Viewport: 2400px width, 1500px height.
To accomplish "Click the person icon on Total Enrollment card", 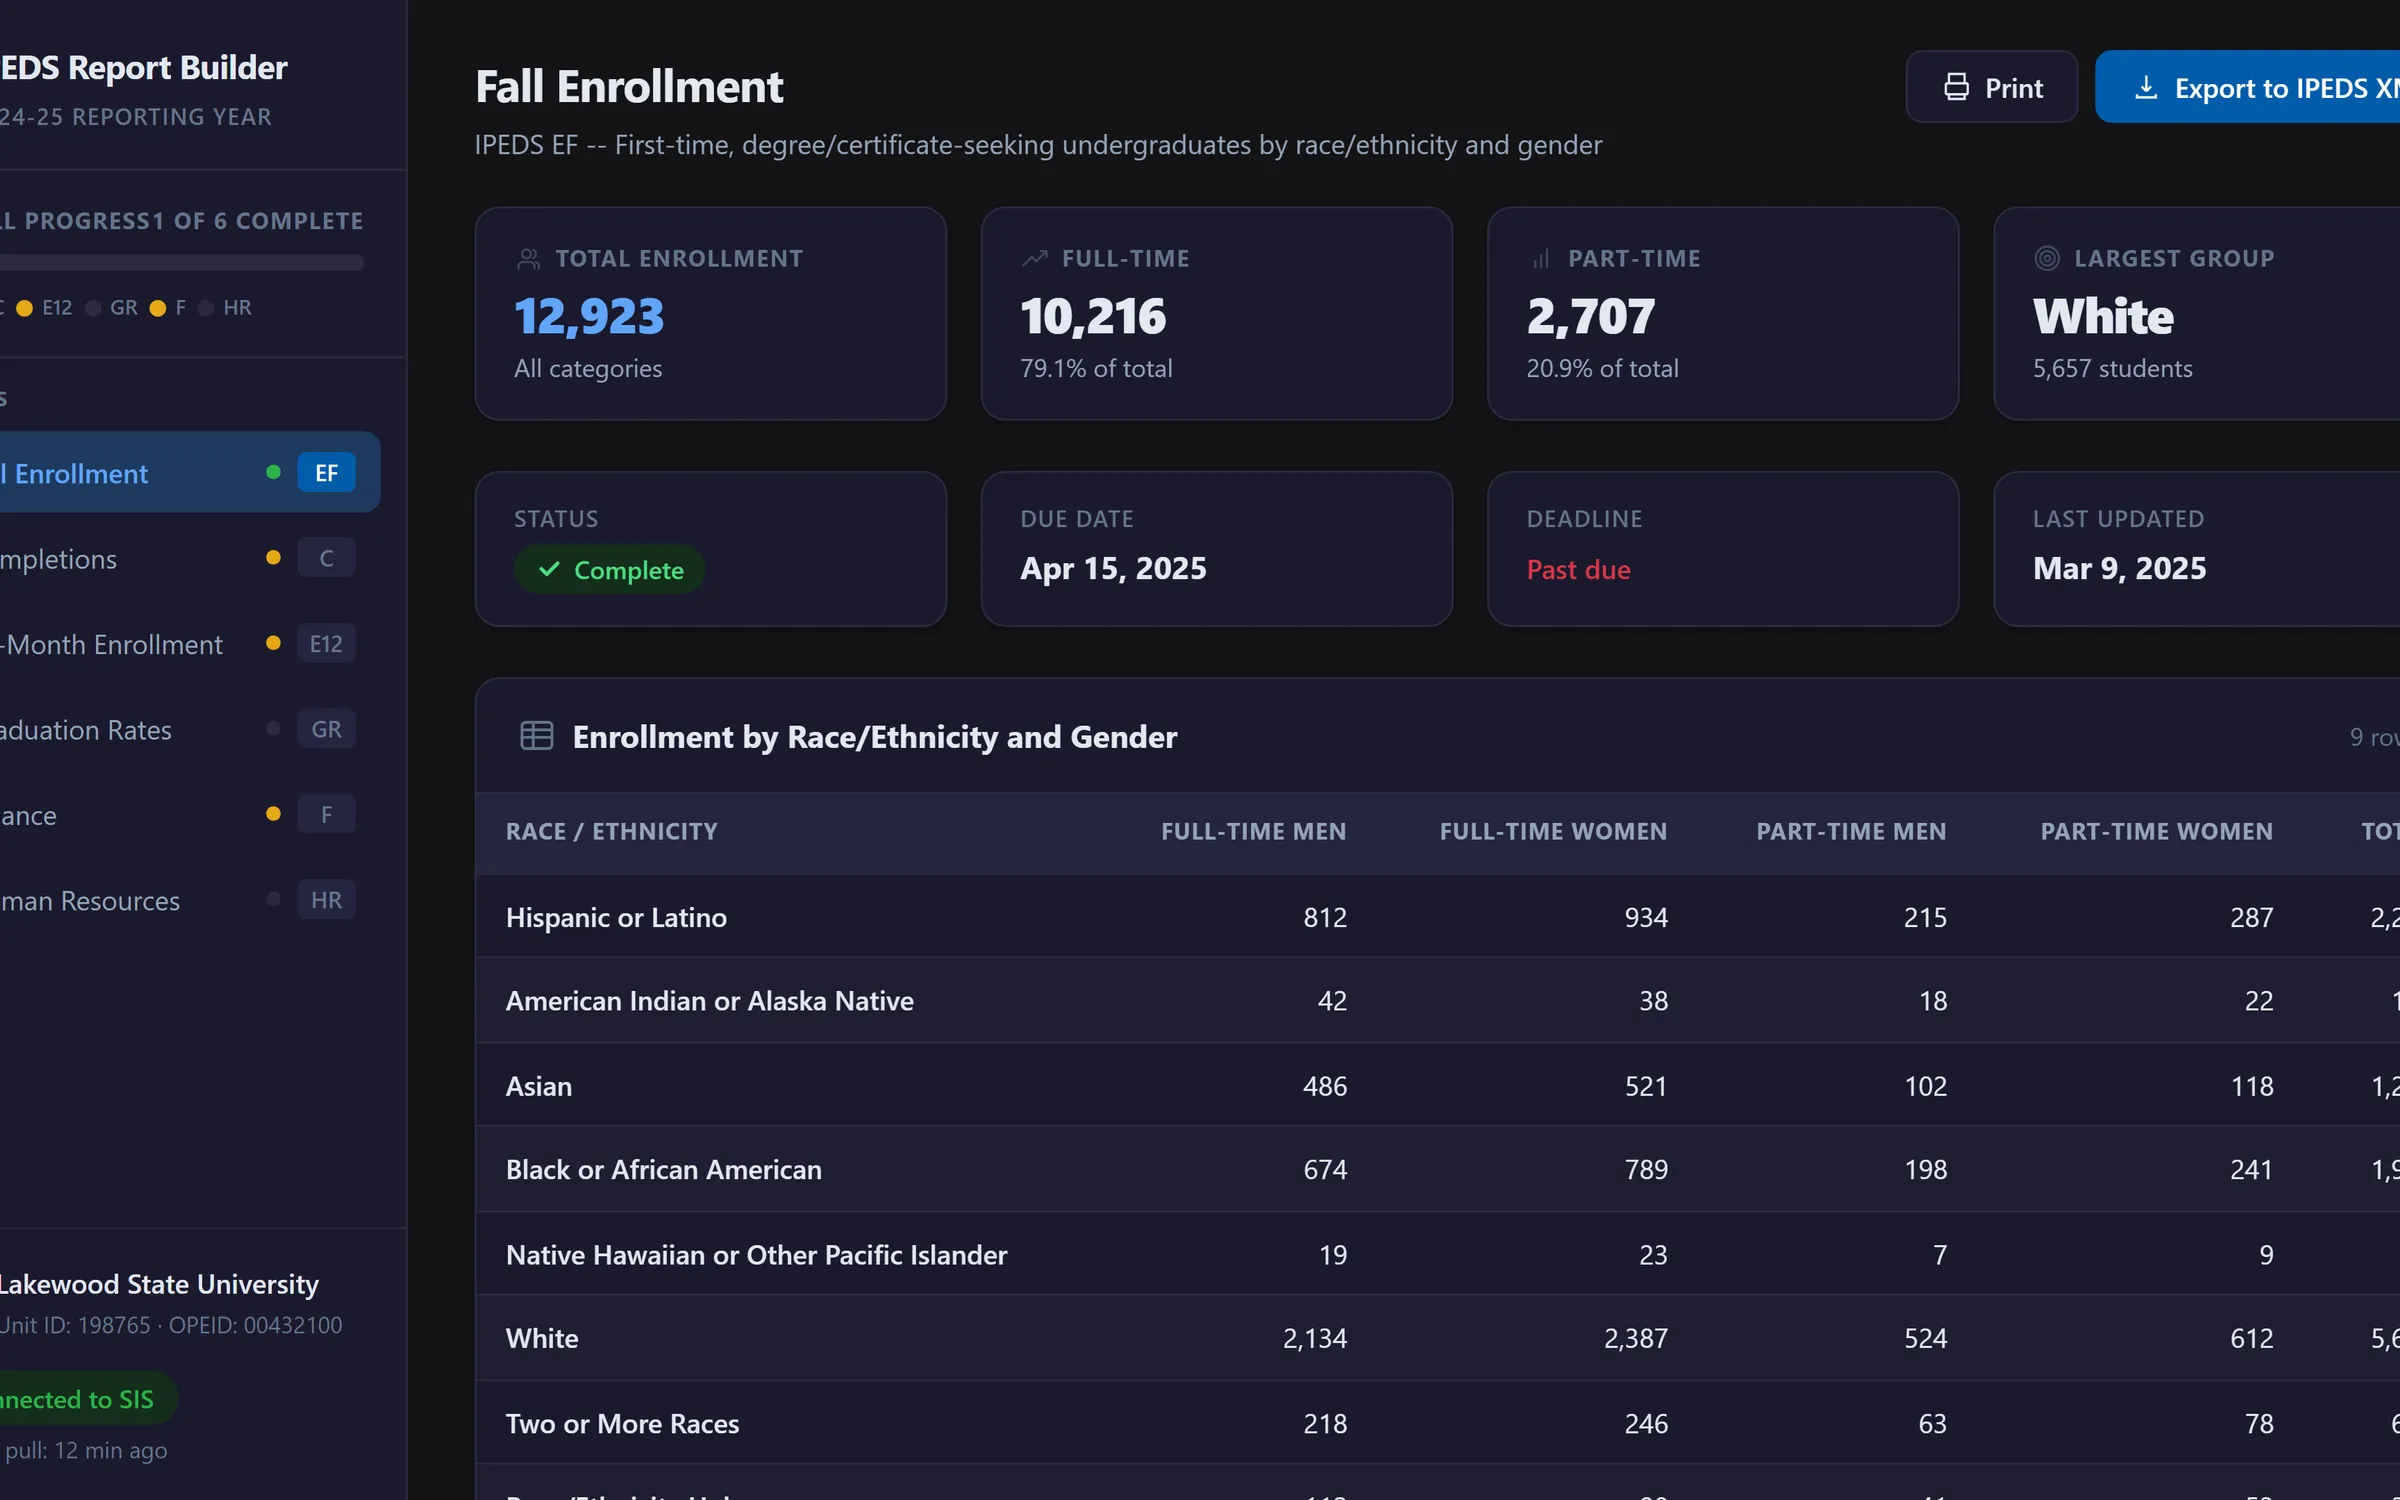I will 527,257.
